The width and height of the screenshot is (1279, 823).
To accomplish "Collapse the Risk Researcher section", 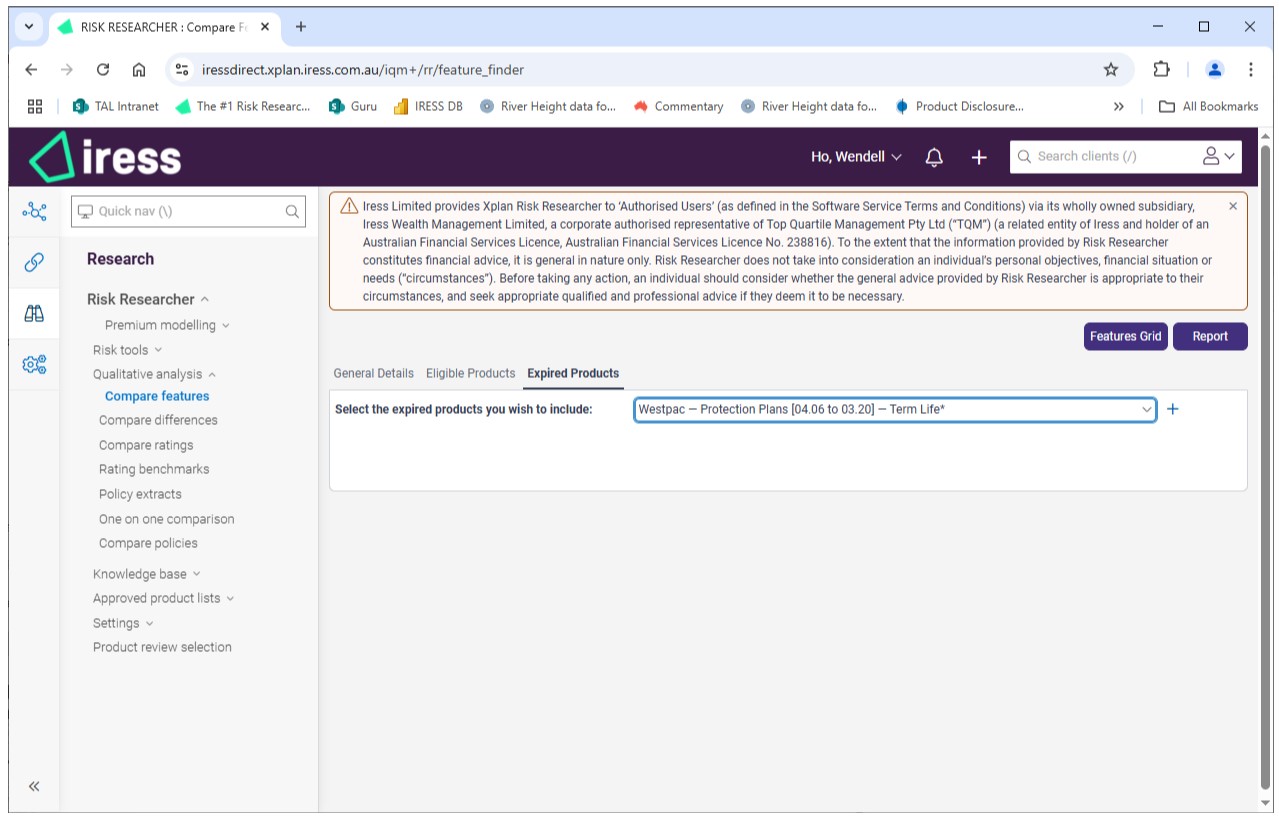I will pos(148,299).
